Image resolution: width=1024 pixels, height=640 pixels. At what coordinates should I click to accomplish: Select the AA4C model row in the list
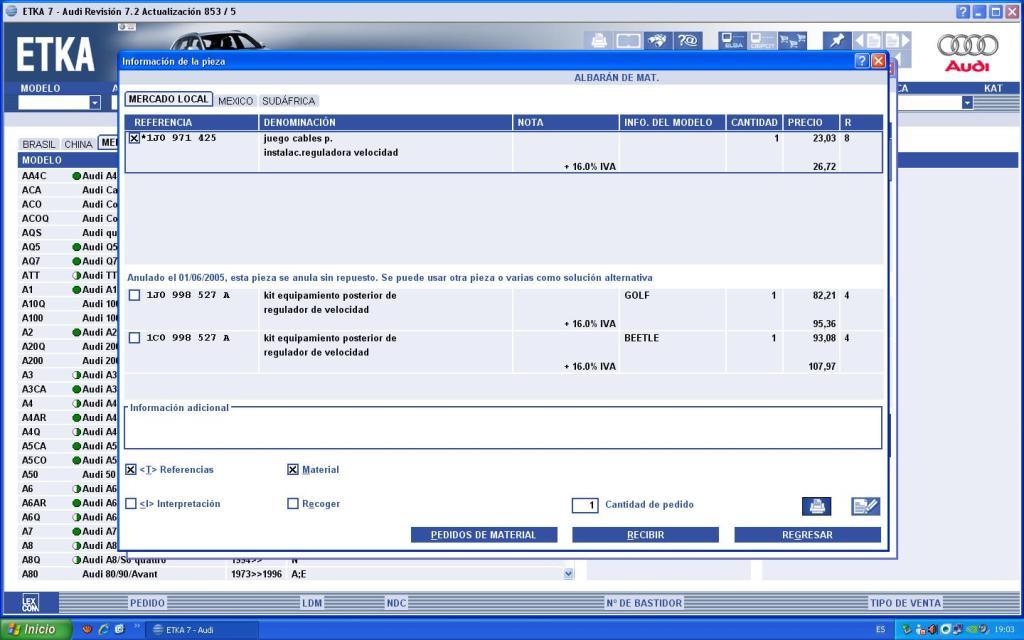[69, 176]
